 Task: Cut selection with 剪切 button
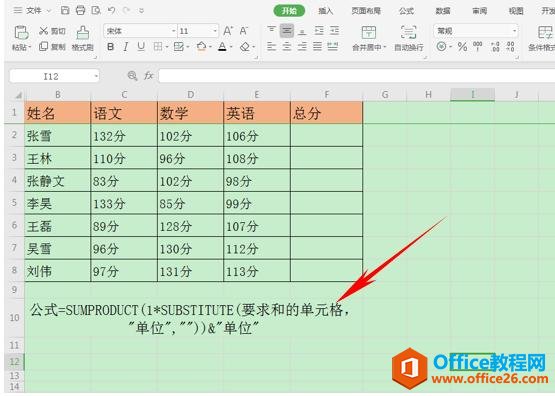52,31
